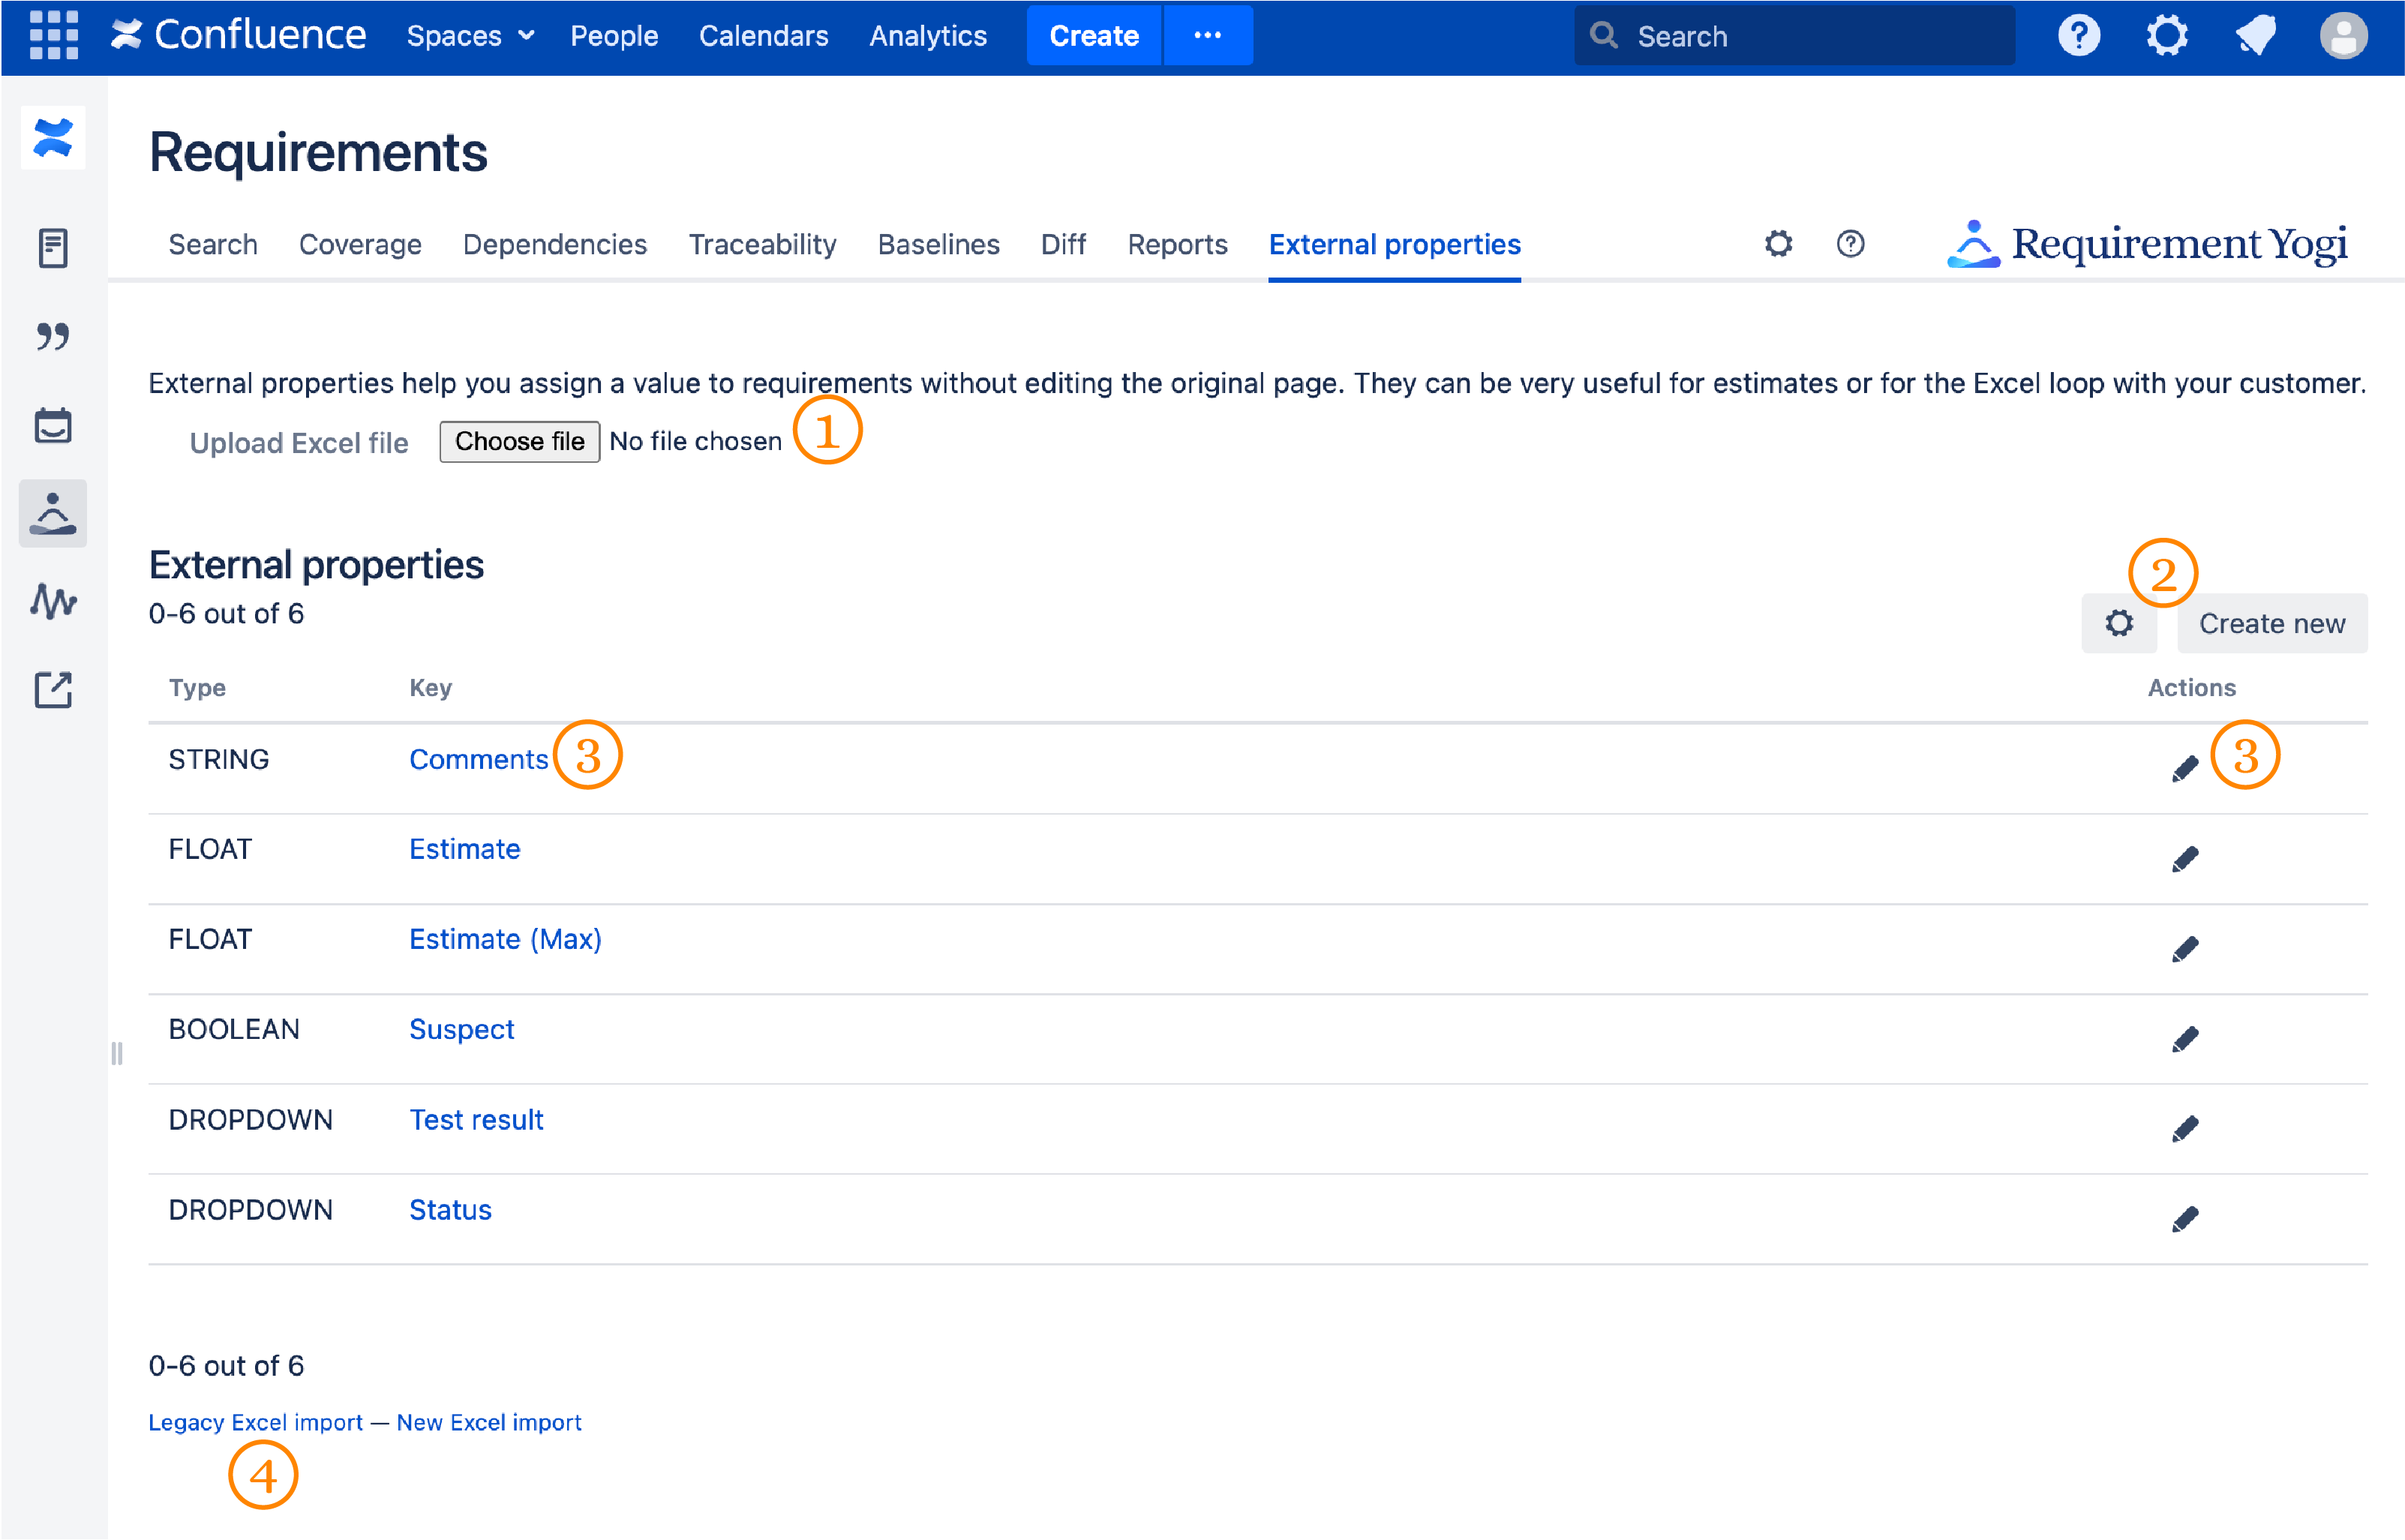Open the pages icon in the sidebar

pyautogui.click(x=52, y=247)
